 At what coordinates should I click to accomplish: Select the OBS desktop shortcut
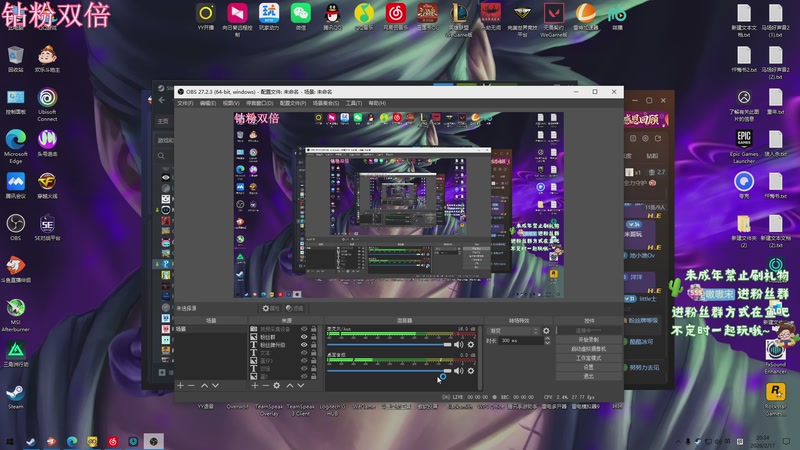16,227
